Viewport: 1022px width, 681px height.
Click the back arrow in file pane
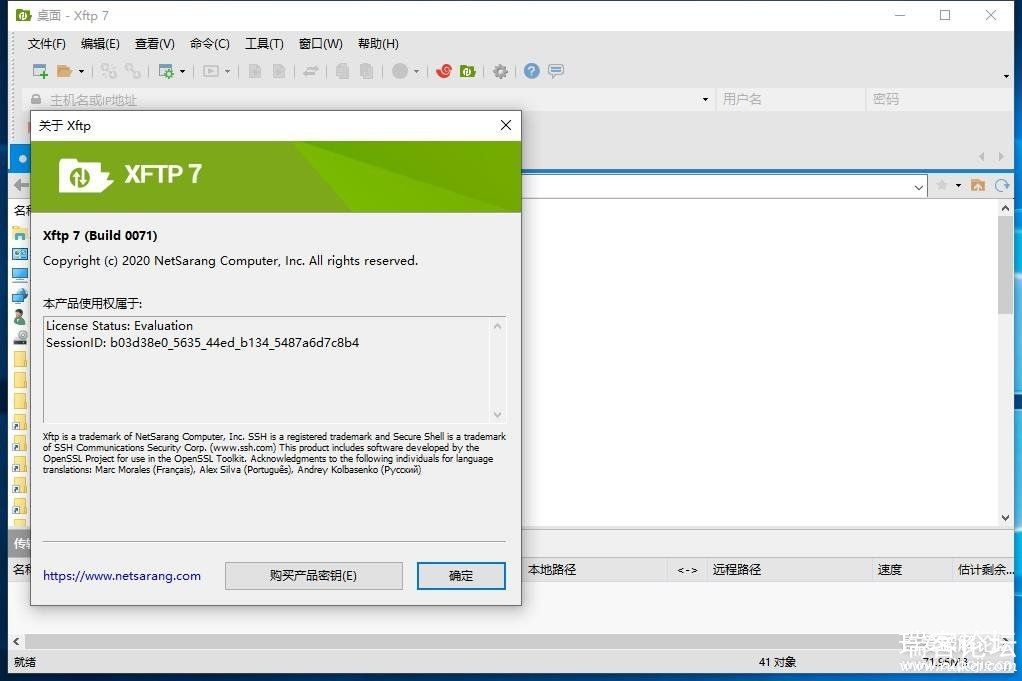tap(21, 185)
